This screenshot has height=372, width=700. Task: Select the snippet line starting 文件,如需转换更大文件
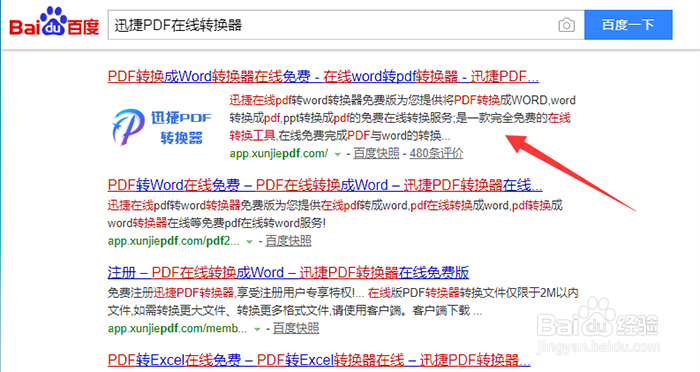pyautogui.click(x=295, y=310)
